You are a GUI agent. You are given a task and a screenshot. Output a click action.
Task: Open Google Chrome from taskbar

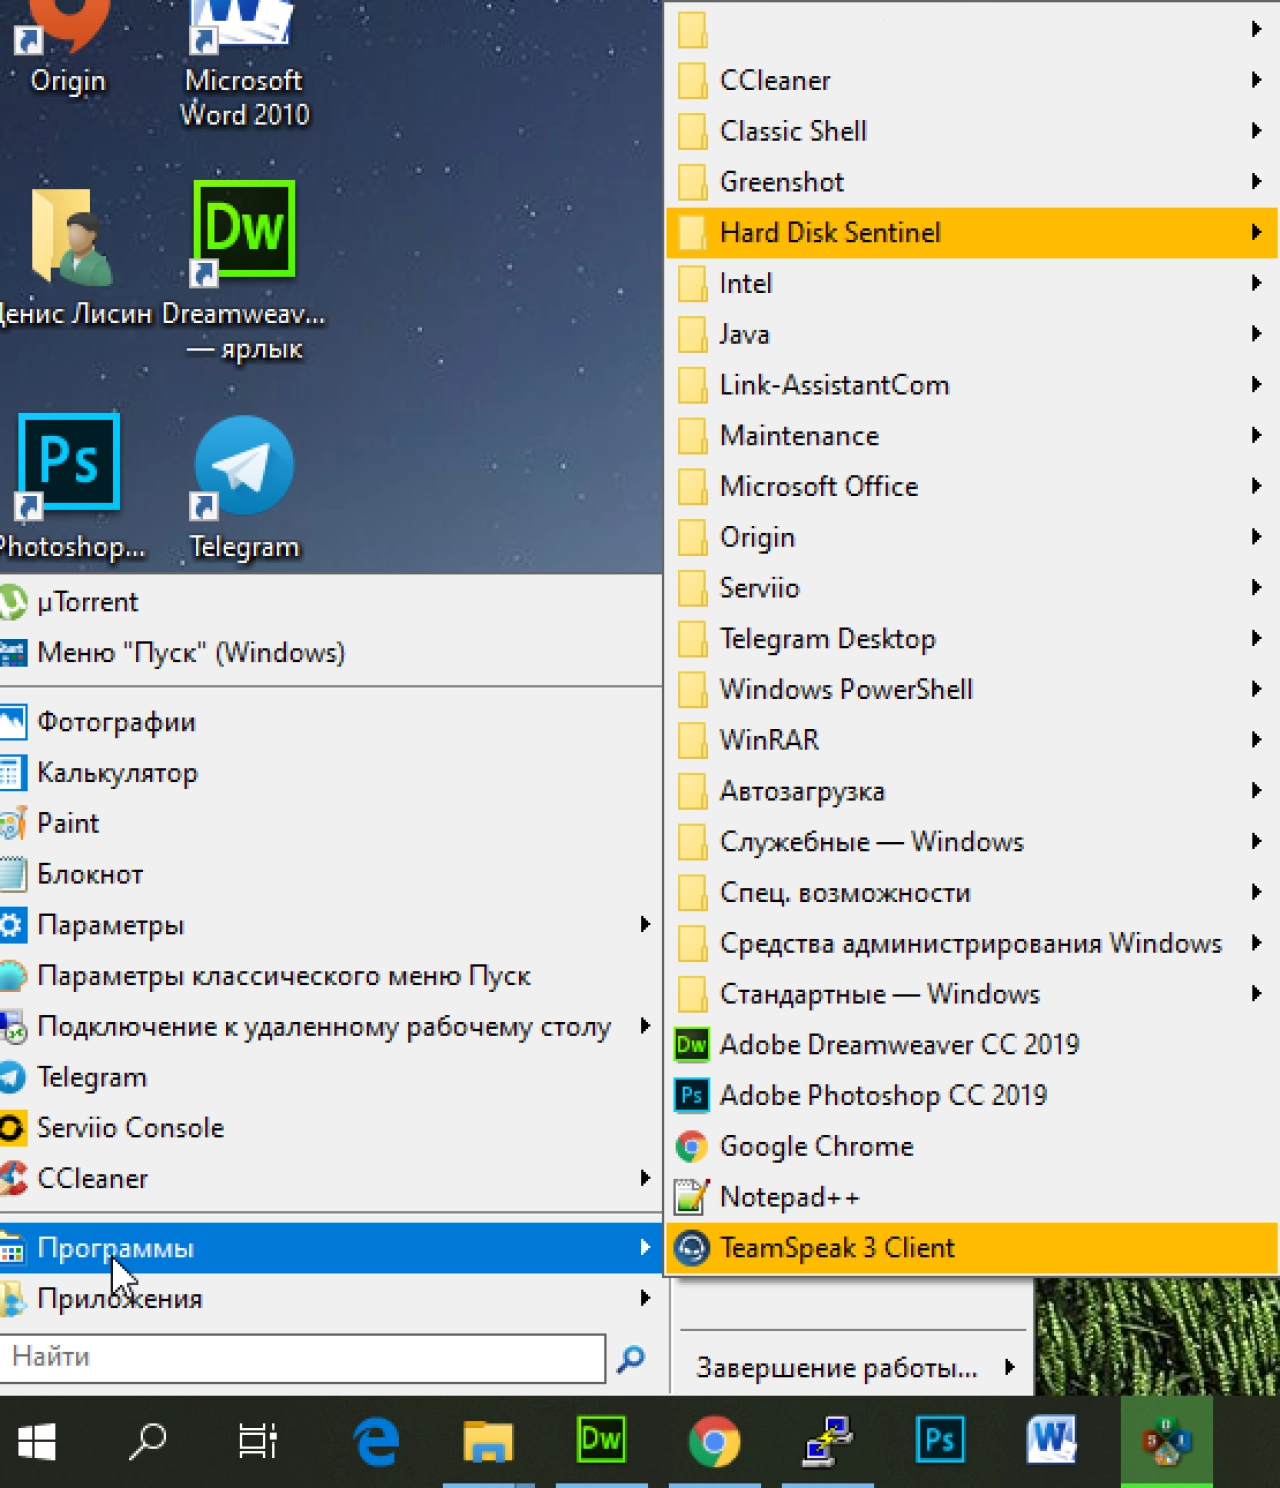point(714,1441)
